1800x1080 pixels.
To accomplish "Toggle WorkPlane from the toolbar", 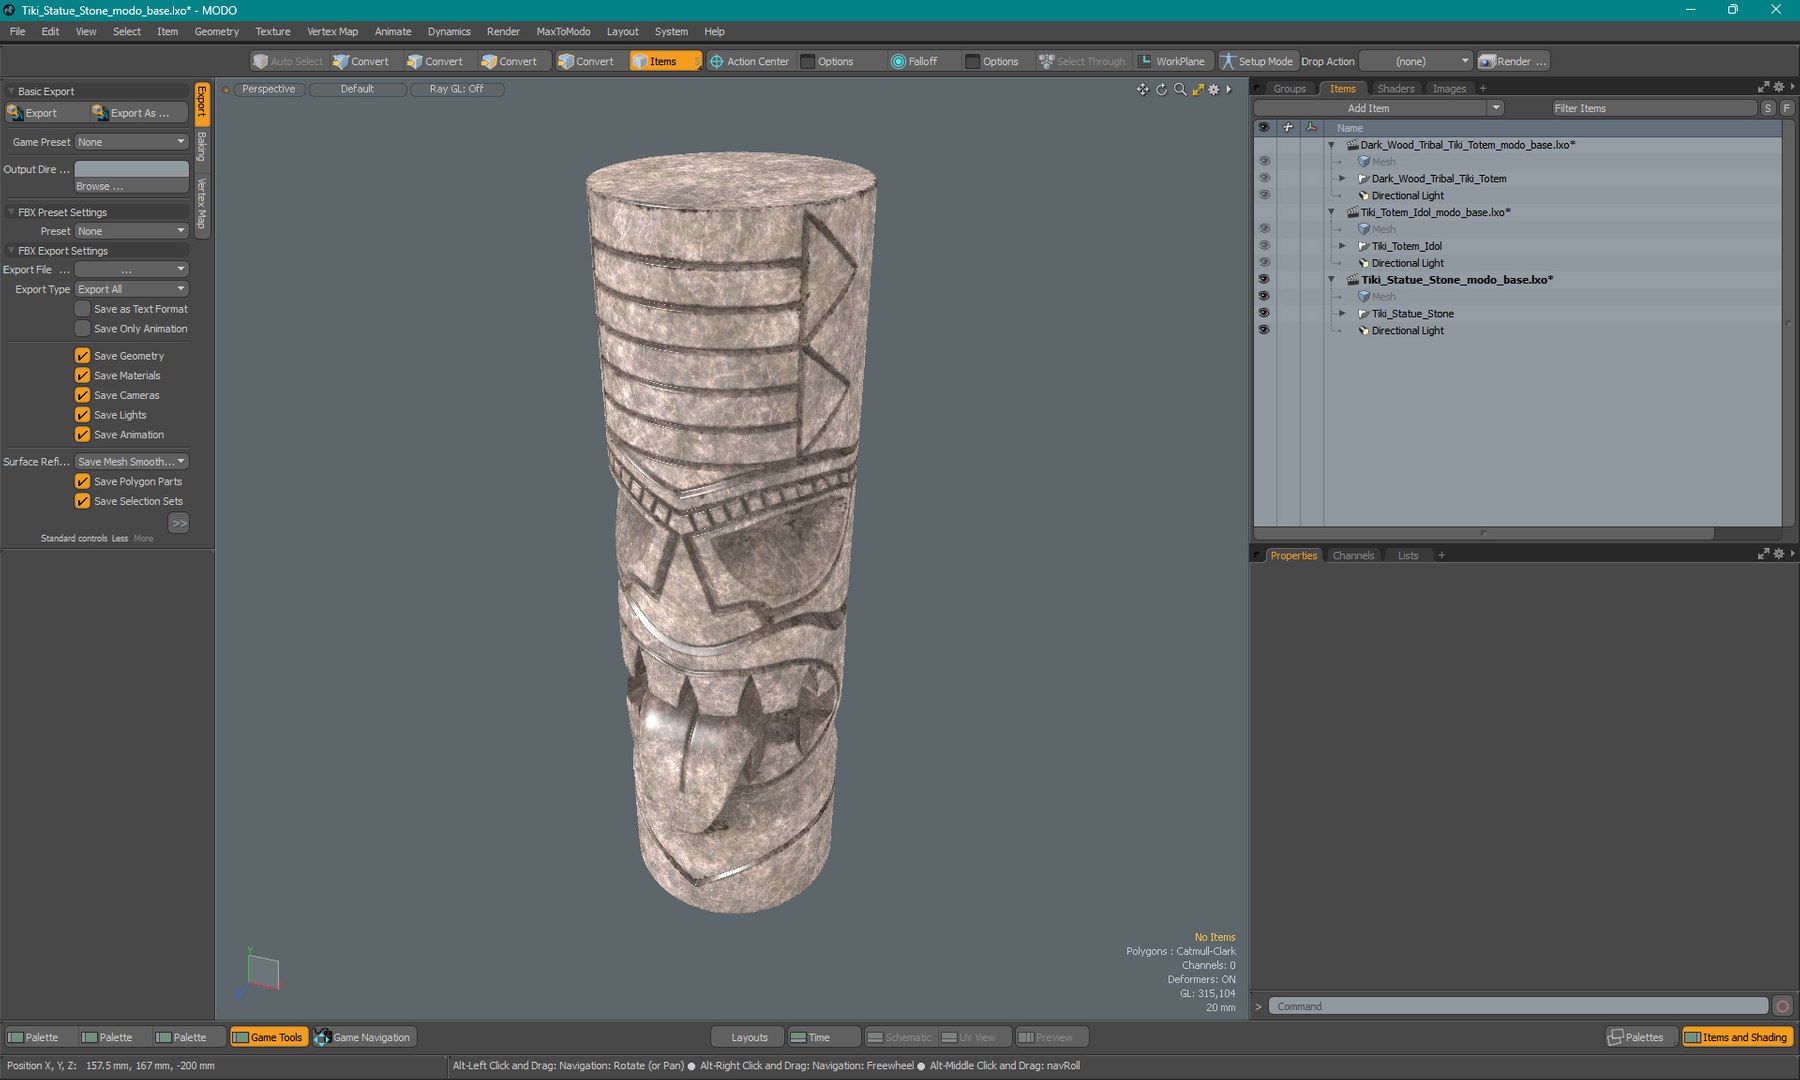I will point(1172,61).
